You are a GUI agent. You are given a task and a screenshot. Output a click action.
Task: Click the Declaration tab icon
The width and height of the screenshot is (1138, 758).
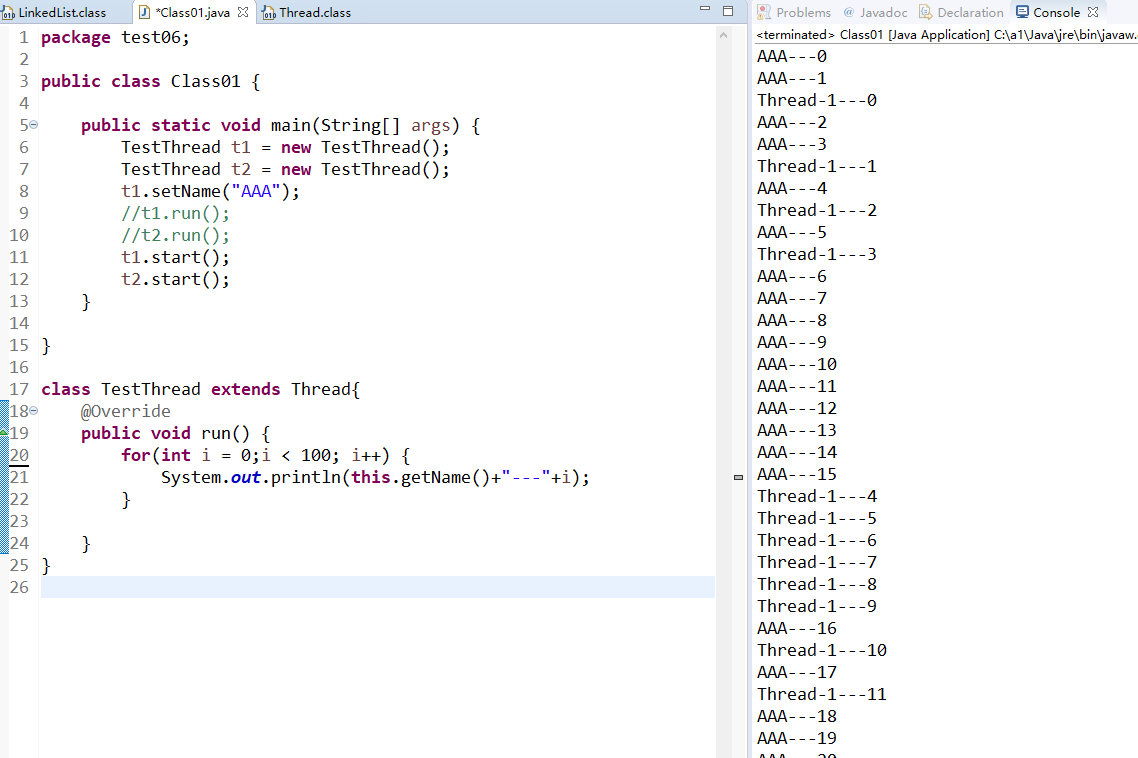[925, 12]
